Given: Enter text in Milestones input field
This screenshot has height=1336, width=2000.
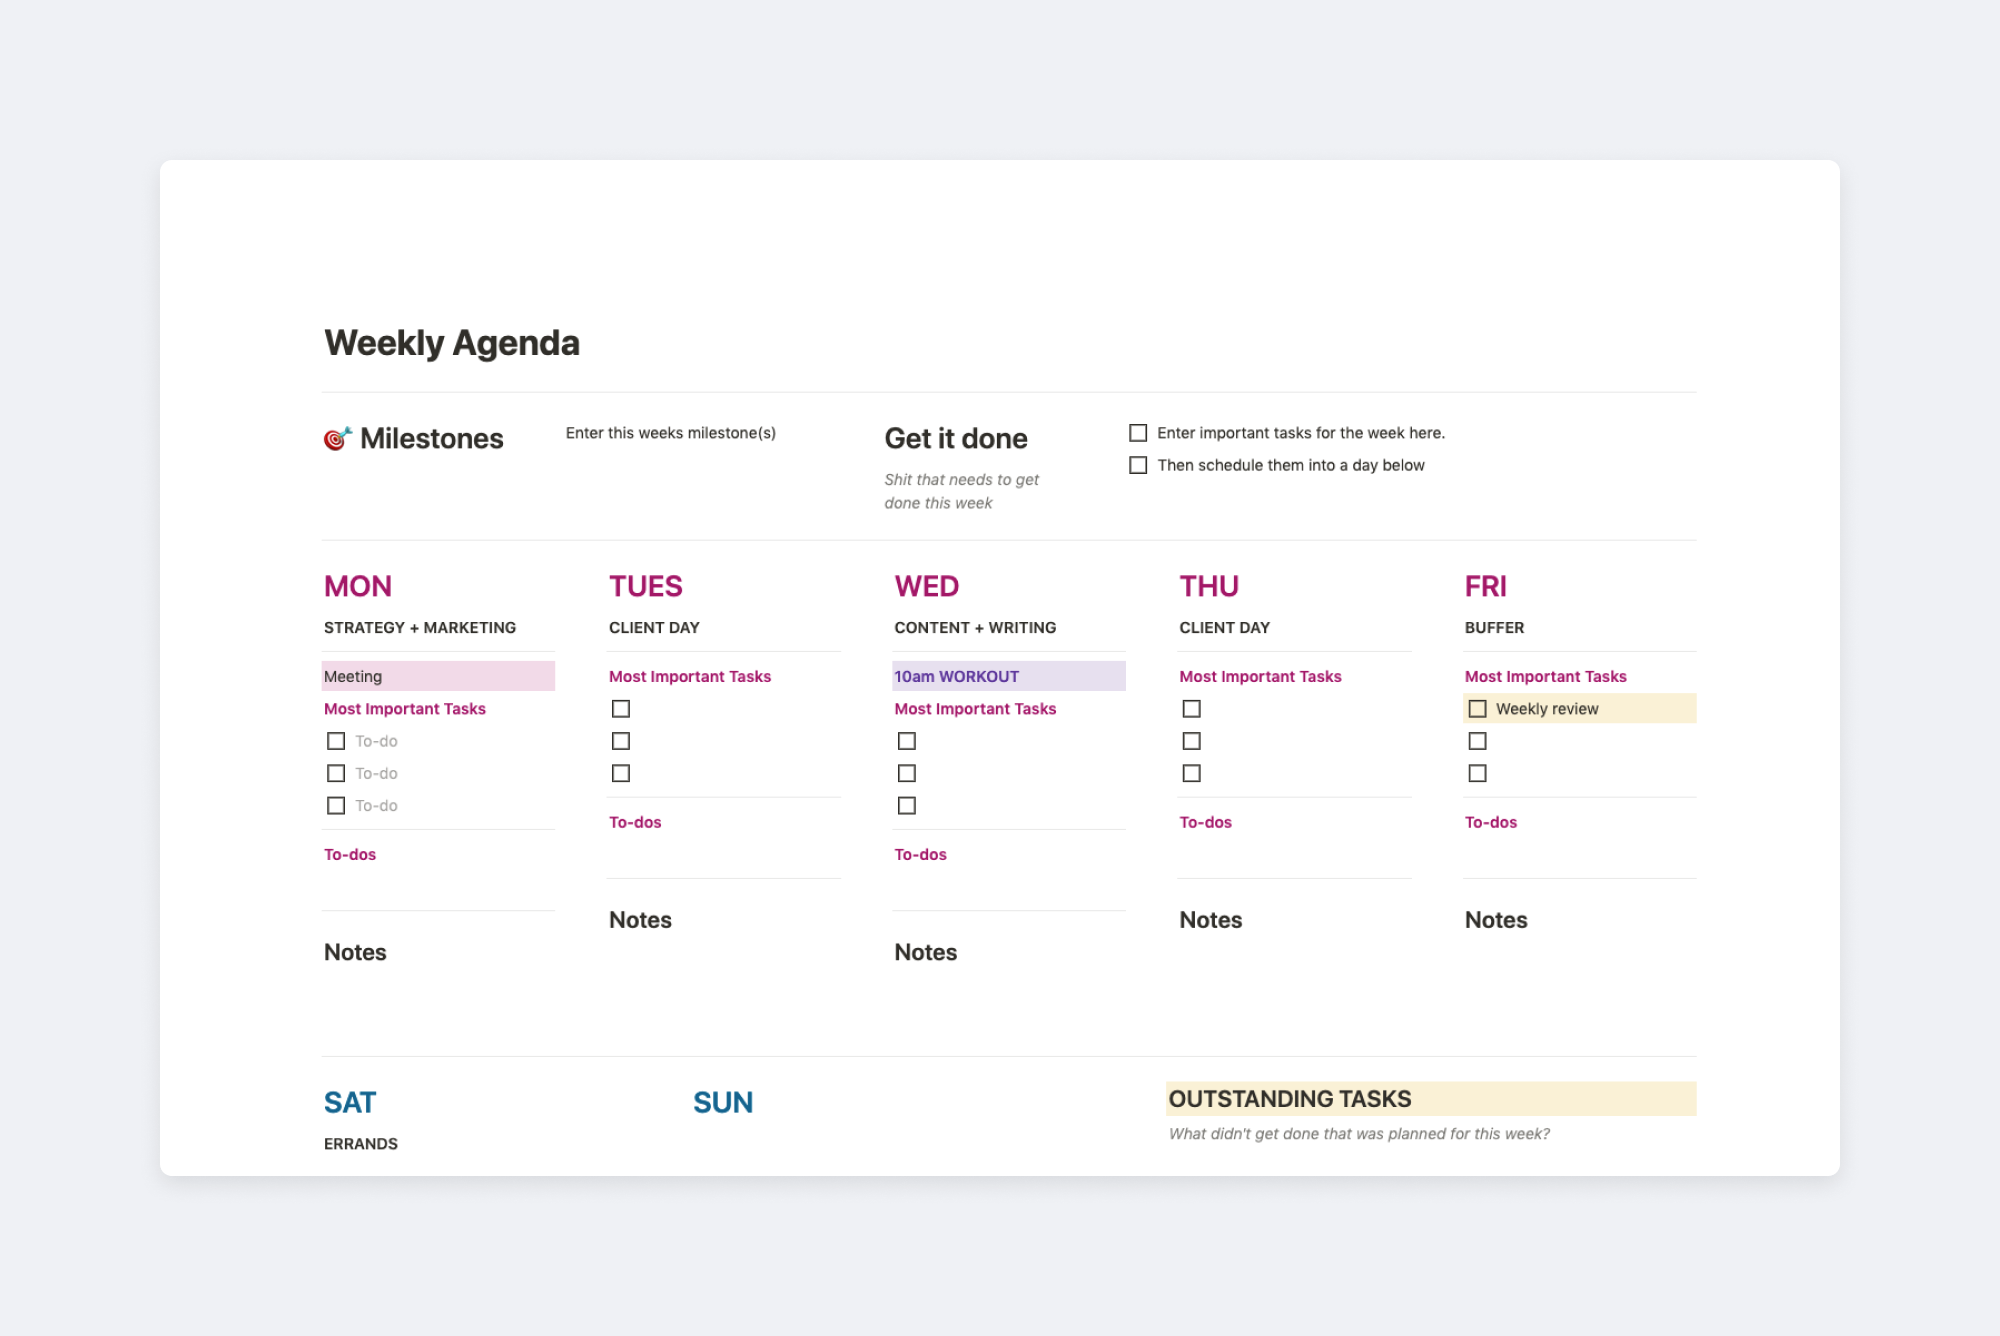Looking at the screenshot, I should coord(671,432).
